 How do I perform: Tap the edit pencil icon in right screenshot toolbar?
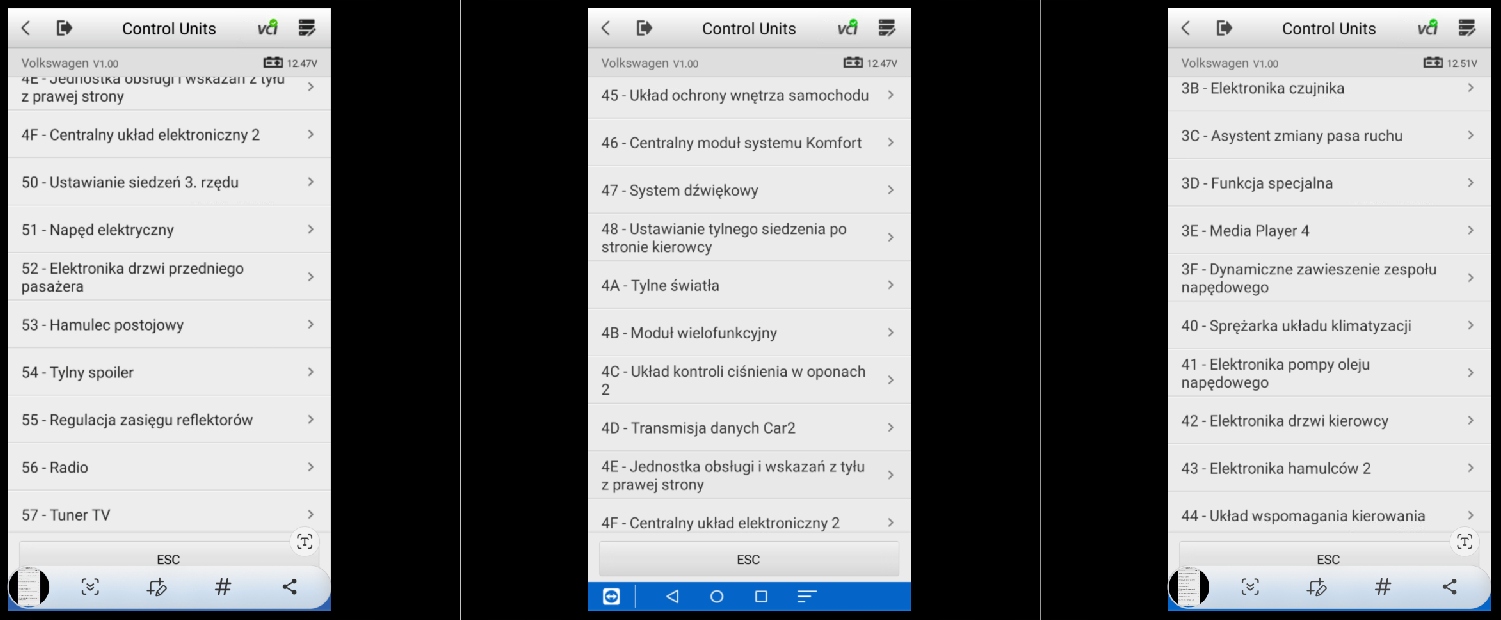click(1317, 587)
